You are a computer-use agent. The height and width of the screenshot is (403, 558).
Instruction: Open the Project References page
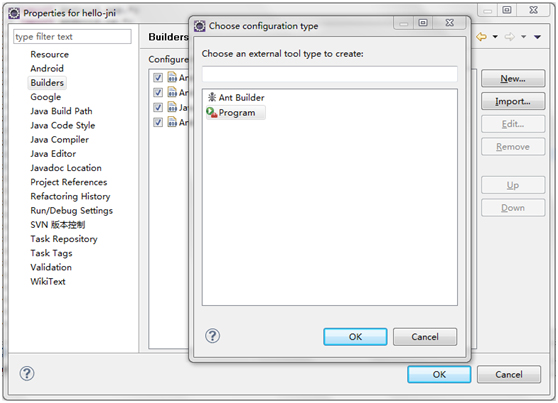69,182
